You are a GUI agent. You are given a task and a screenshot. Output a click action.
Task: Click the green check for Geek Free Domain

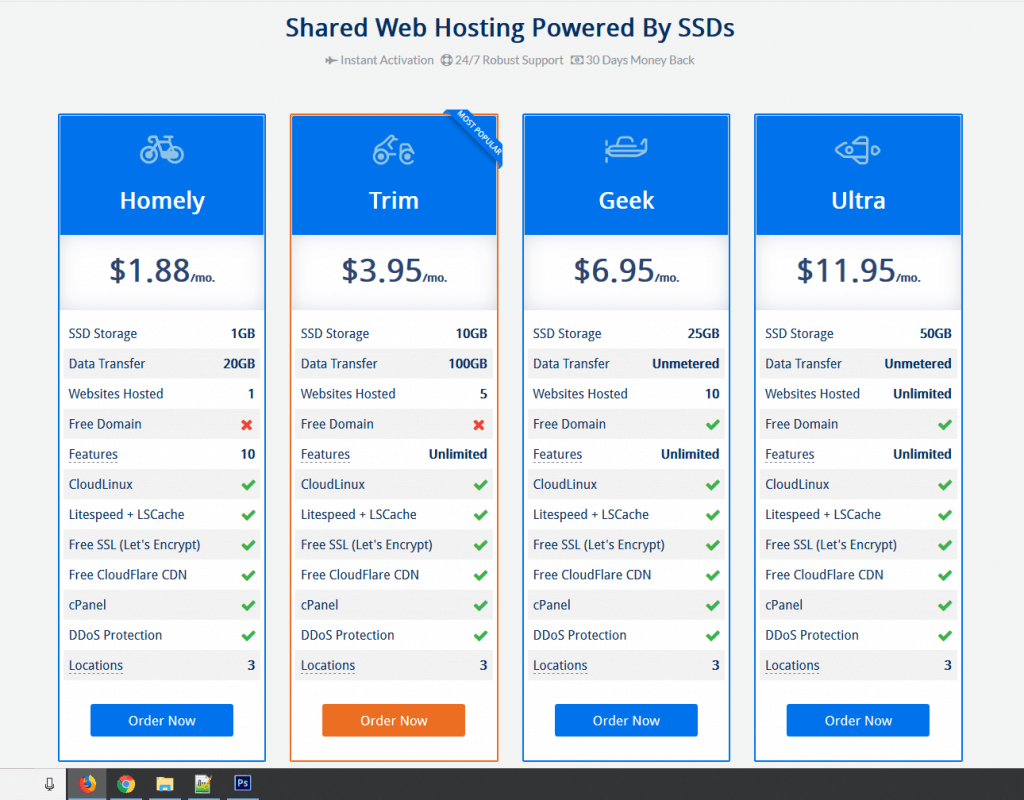point(712,424)
